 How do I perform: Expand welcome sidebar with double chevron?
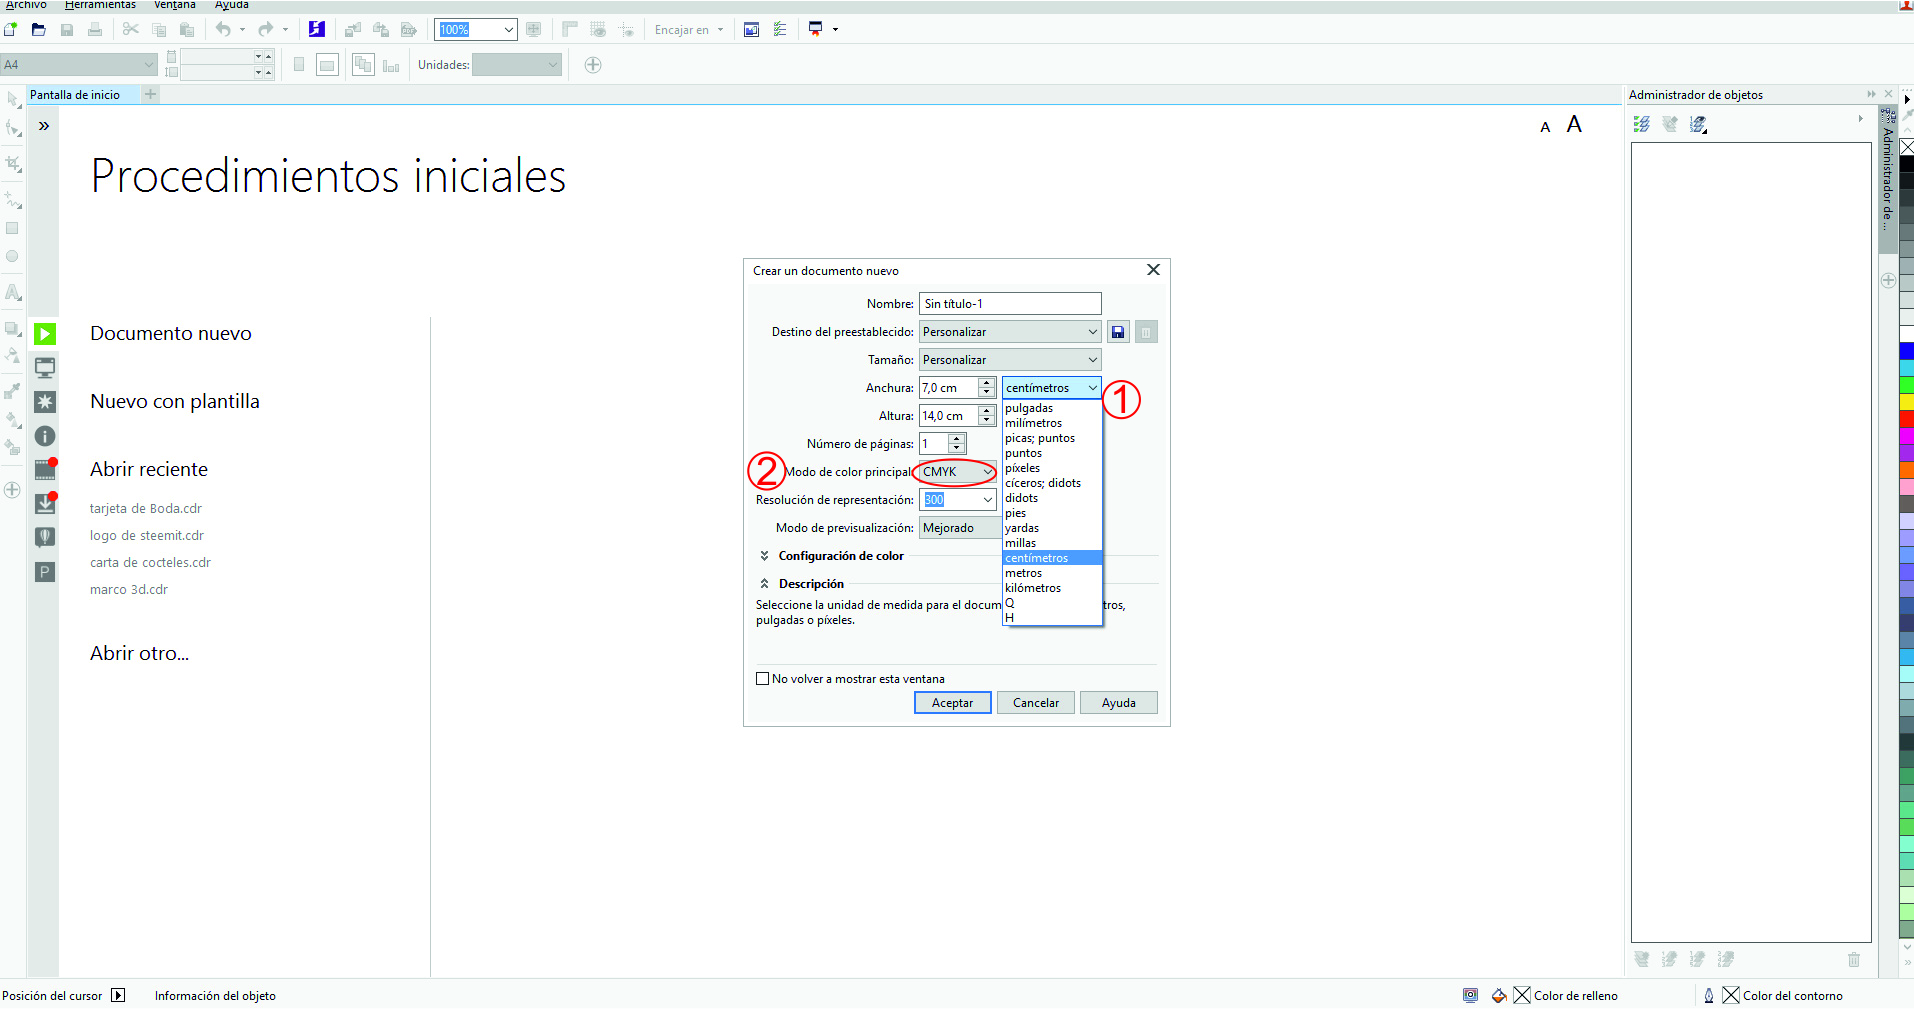44,126
